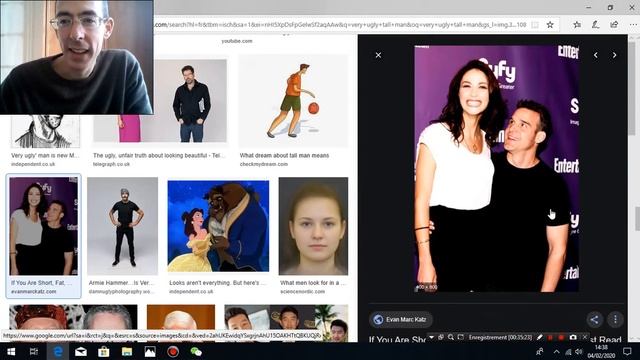This screenshot has height=360, width=640.
Task: Open WeChat on taskbar
Action: [196, 351]
